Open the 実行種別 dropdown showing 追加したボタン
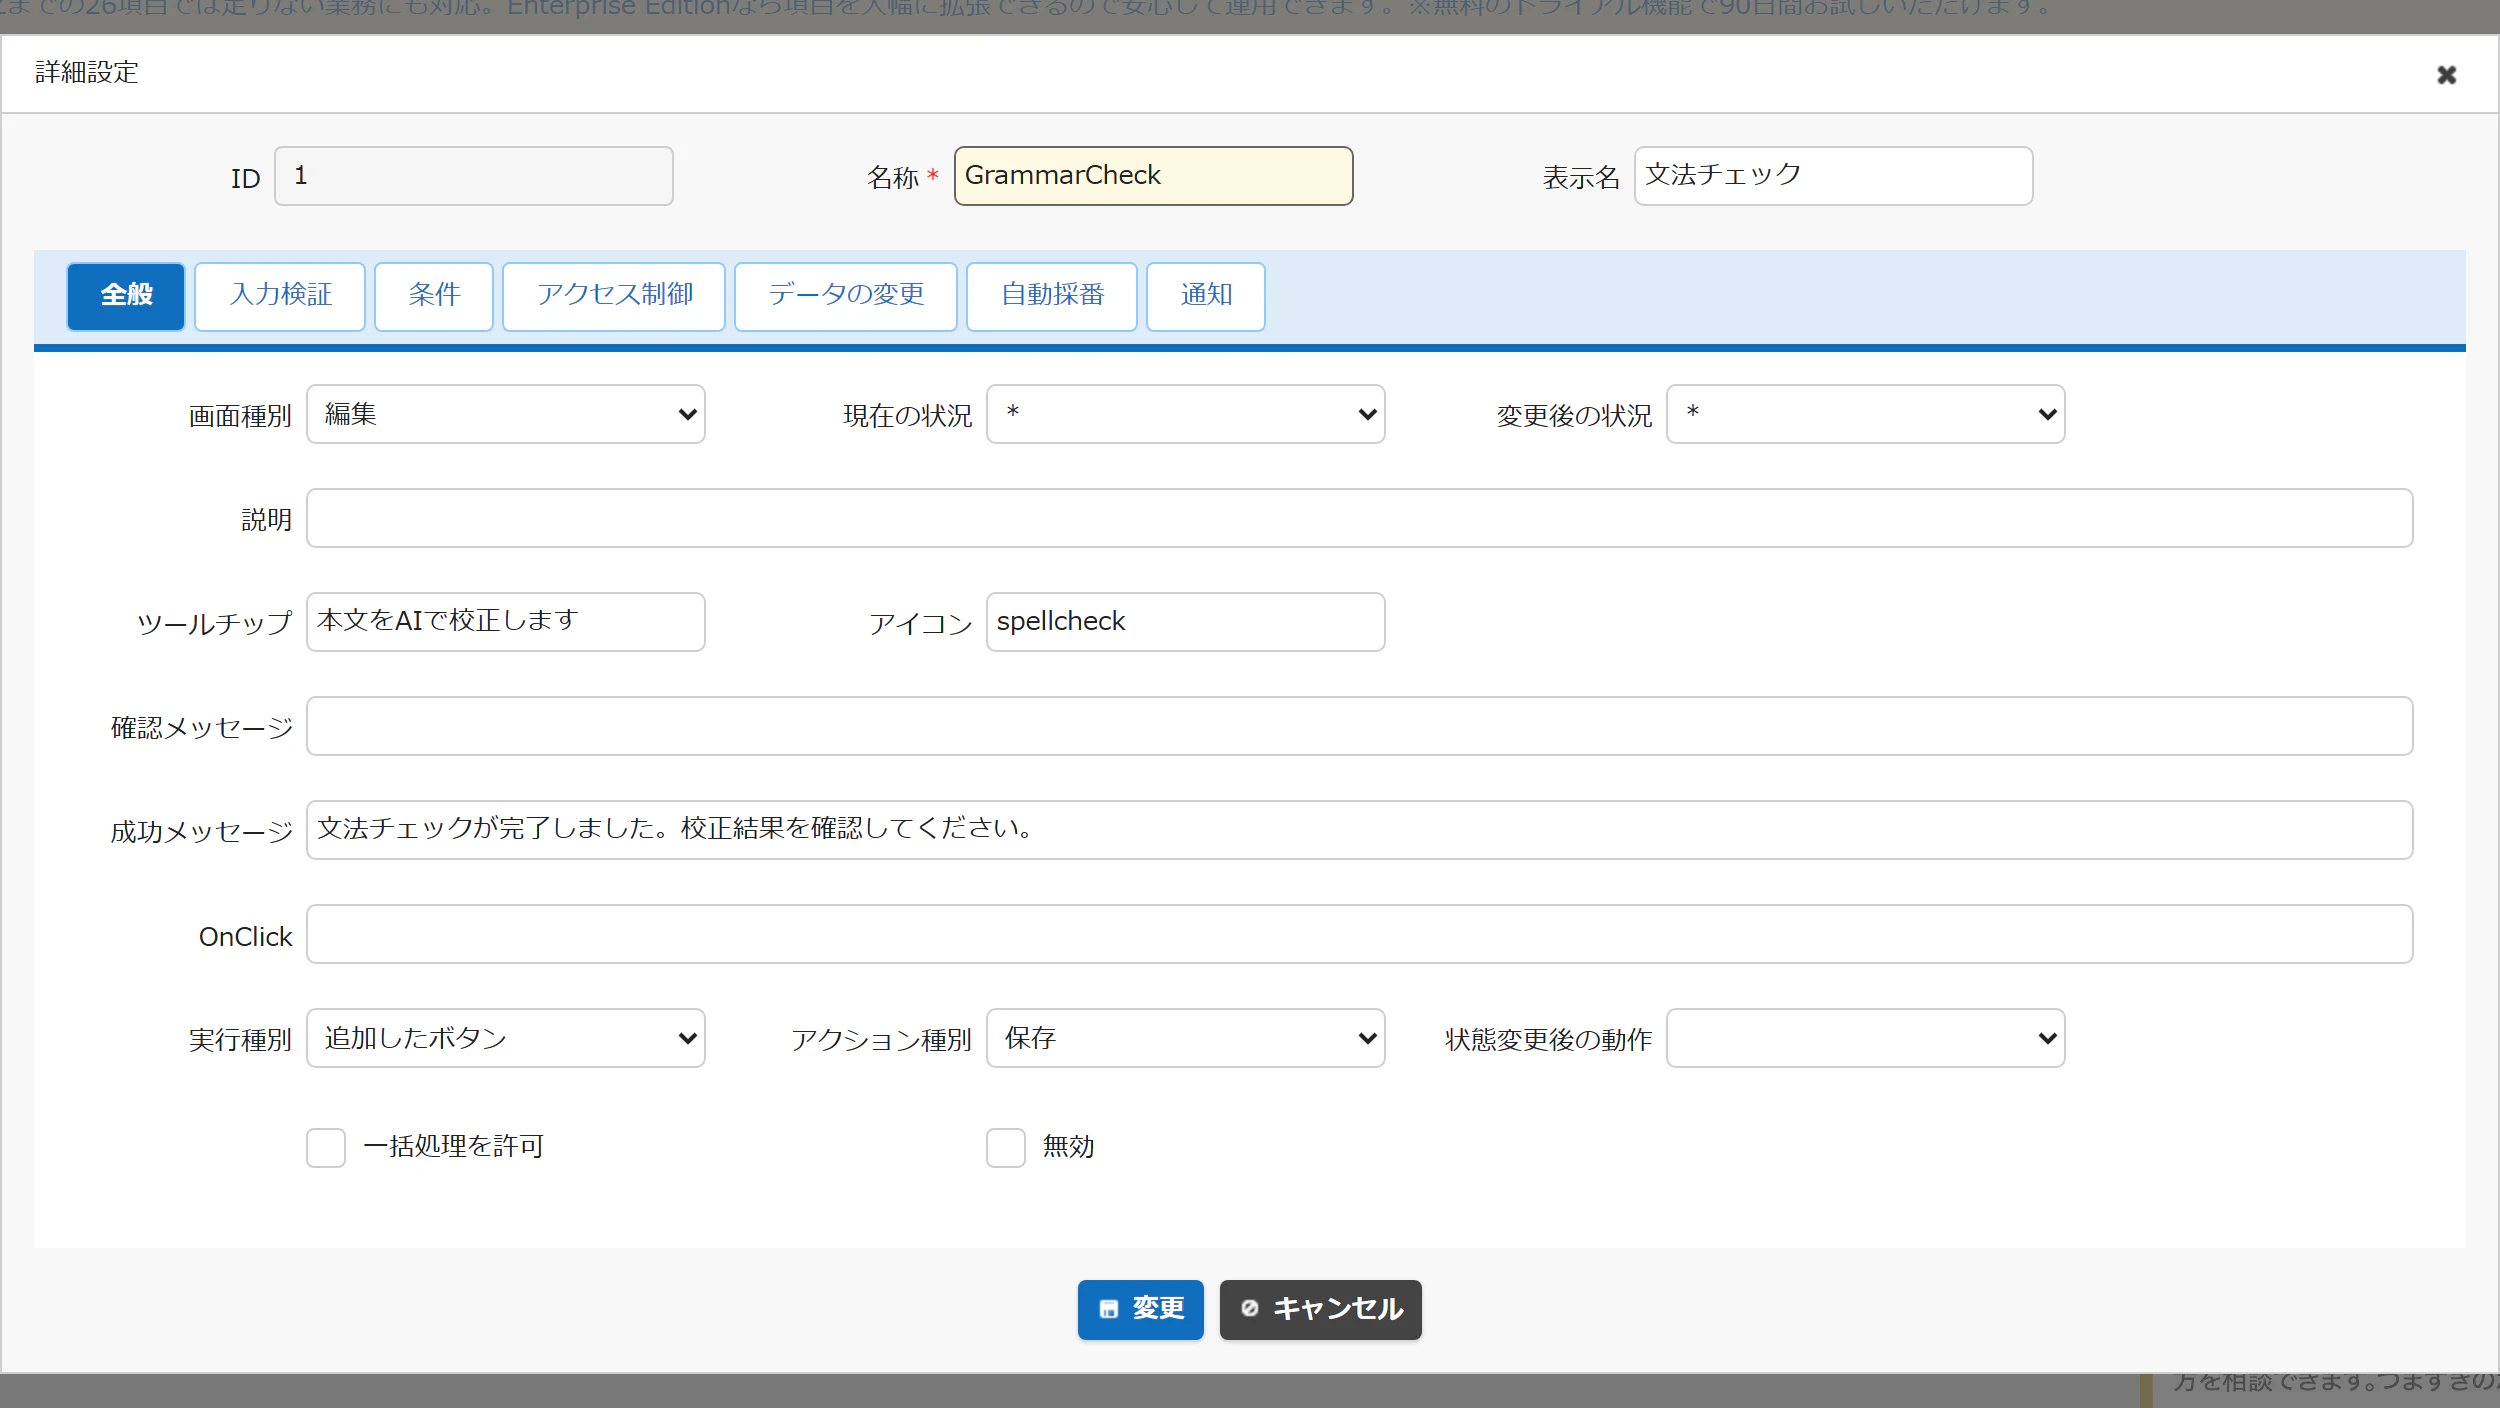 coord(506,1038)
